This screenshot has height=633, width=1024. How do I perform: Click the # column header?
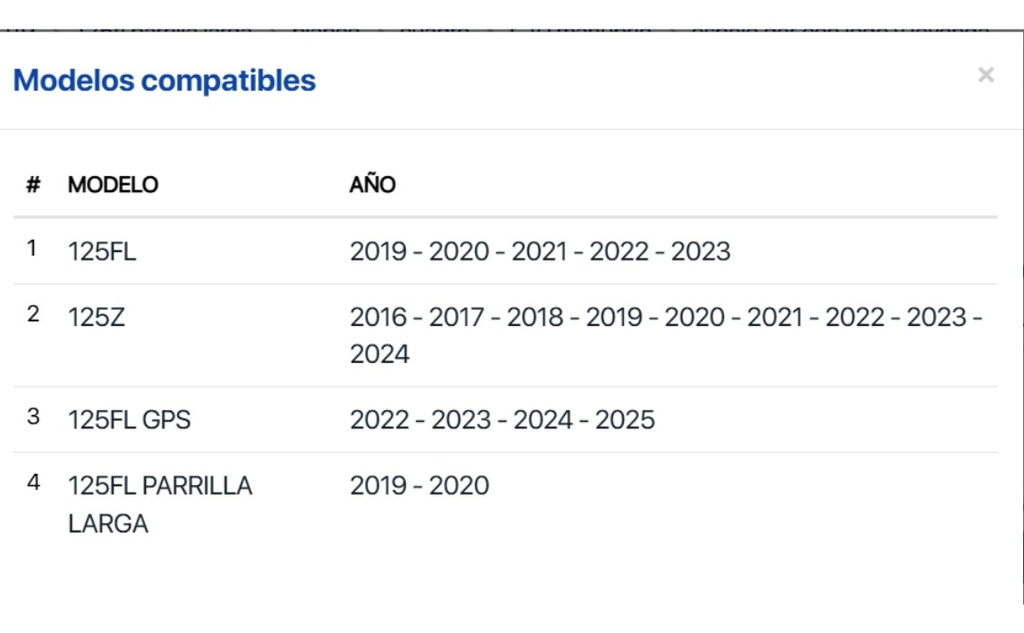tap(34, 185)
